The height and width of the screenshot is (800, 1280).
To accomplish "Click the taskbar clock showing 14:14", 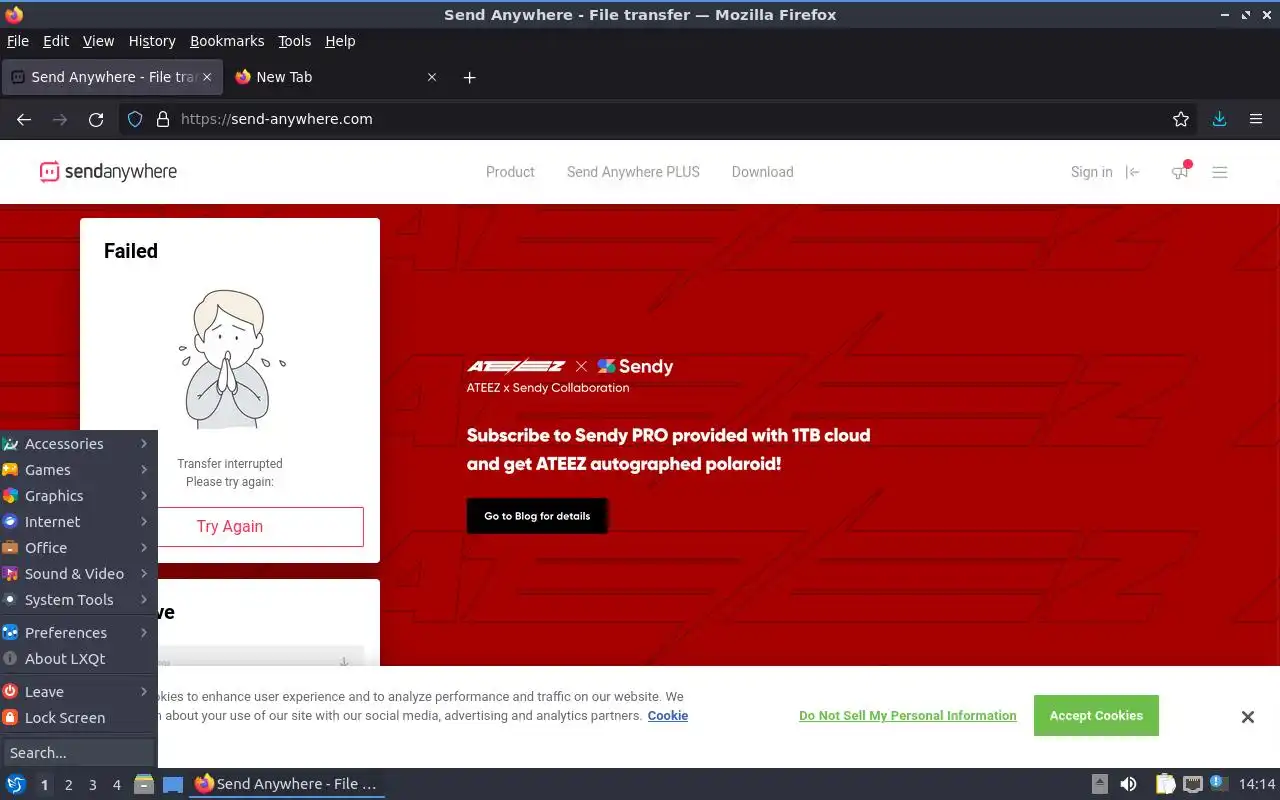I will (x=1257, y=784).
